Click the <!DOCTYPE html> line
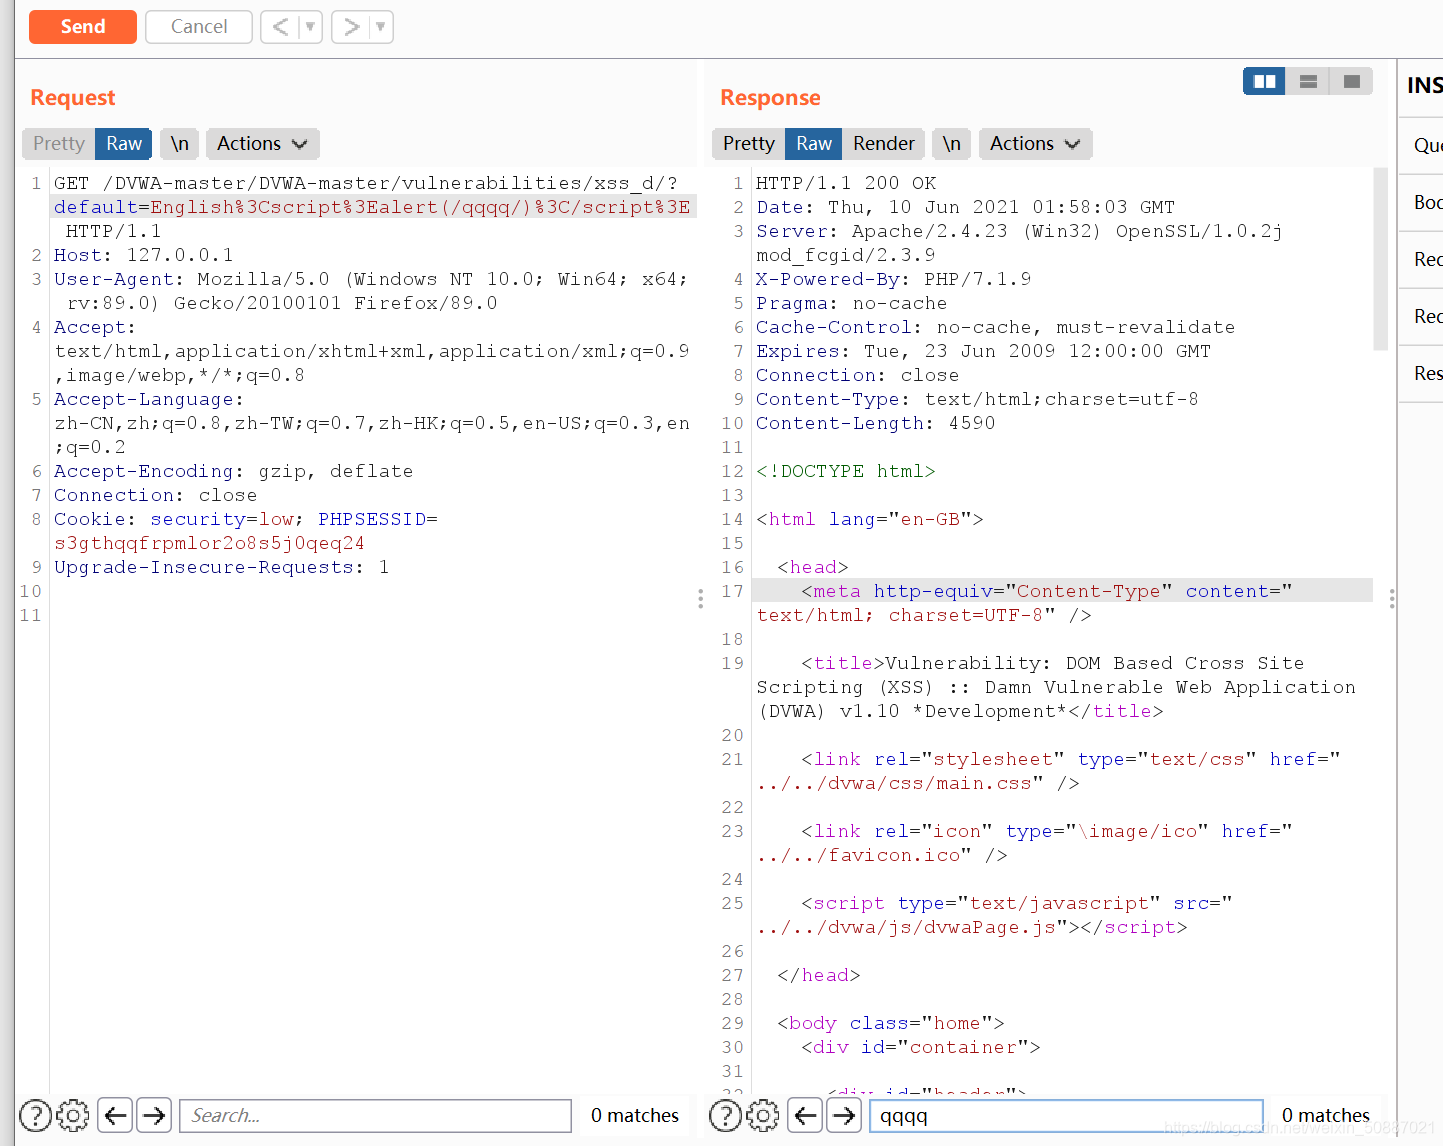The width and height of the screenshot is (1443, 1146). pos(845,471)
